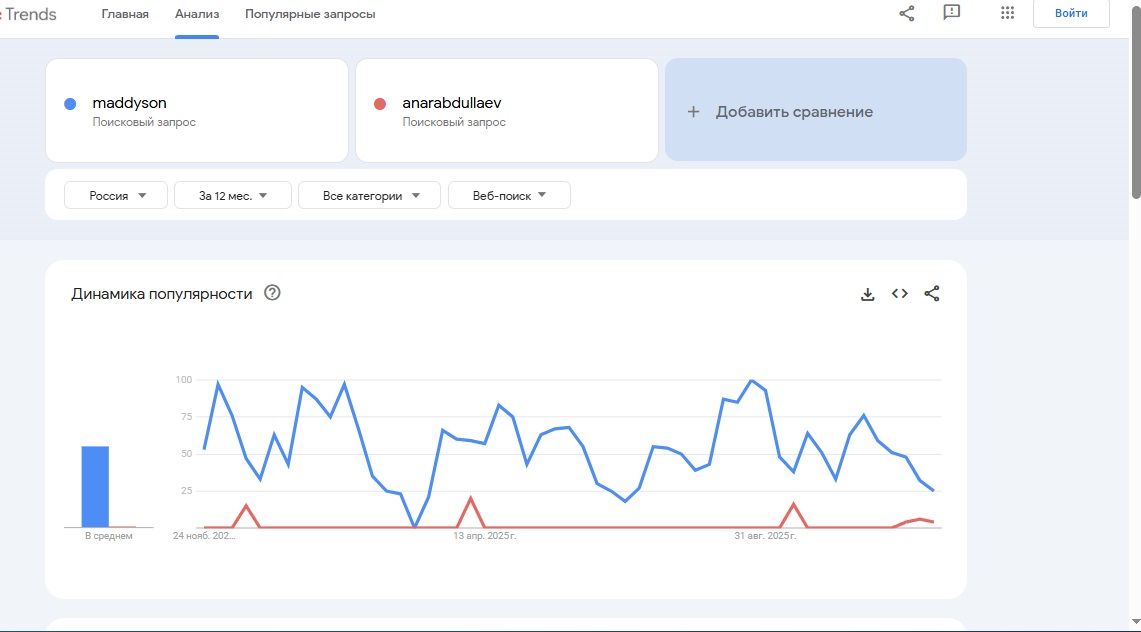Select the Анализ tab
1141x632 pixels.
[197, 14]
